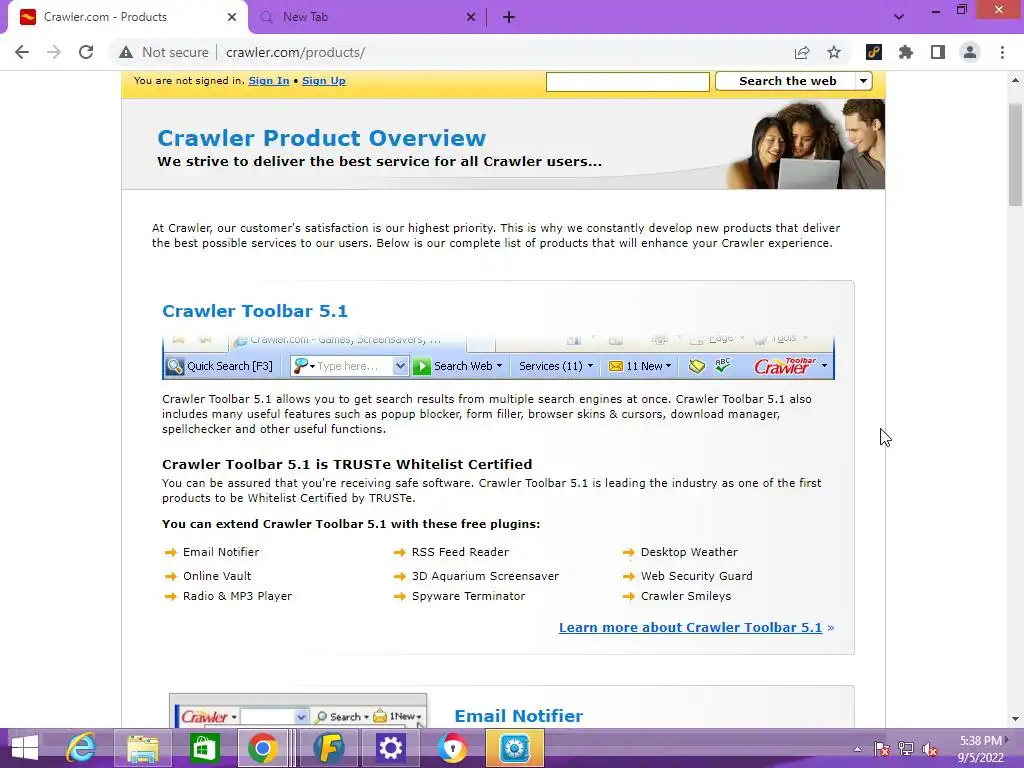The height and width of the screenshot is (768, 1024).
Task: Click the Web Security Guard plugin item
Action: pyautogui.click(x=696, y=576)
